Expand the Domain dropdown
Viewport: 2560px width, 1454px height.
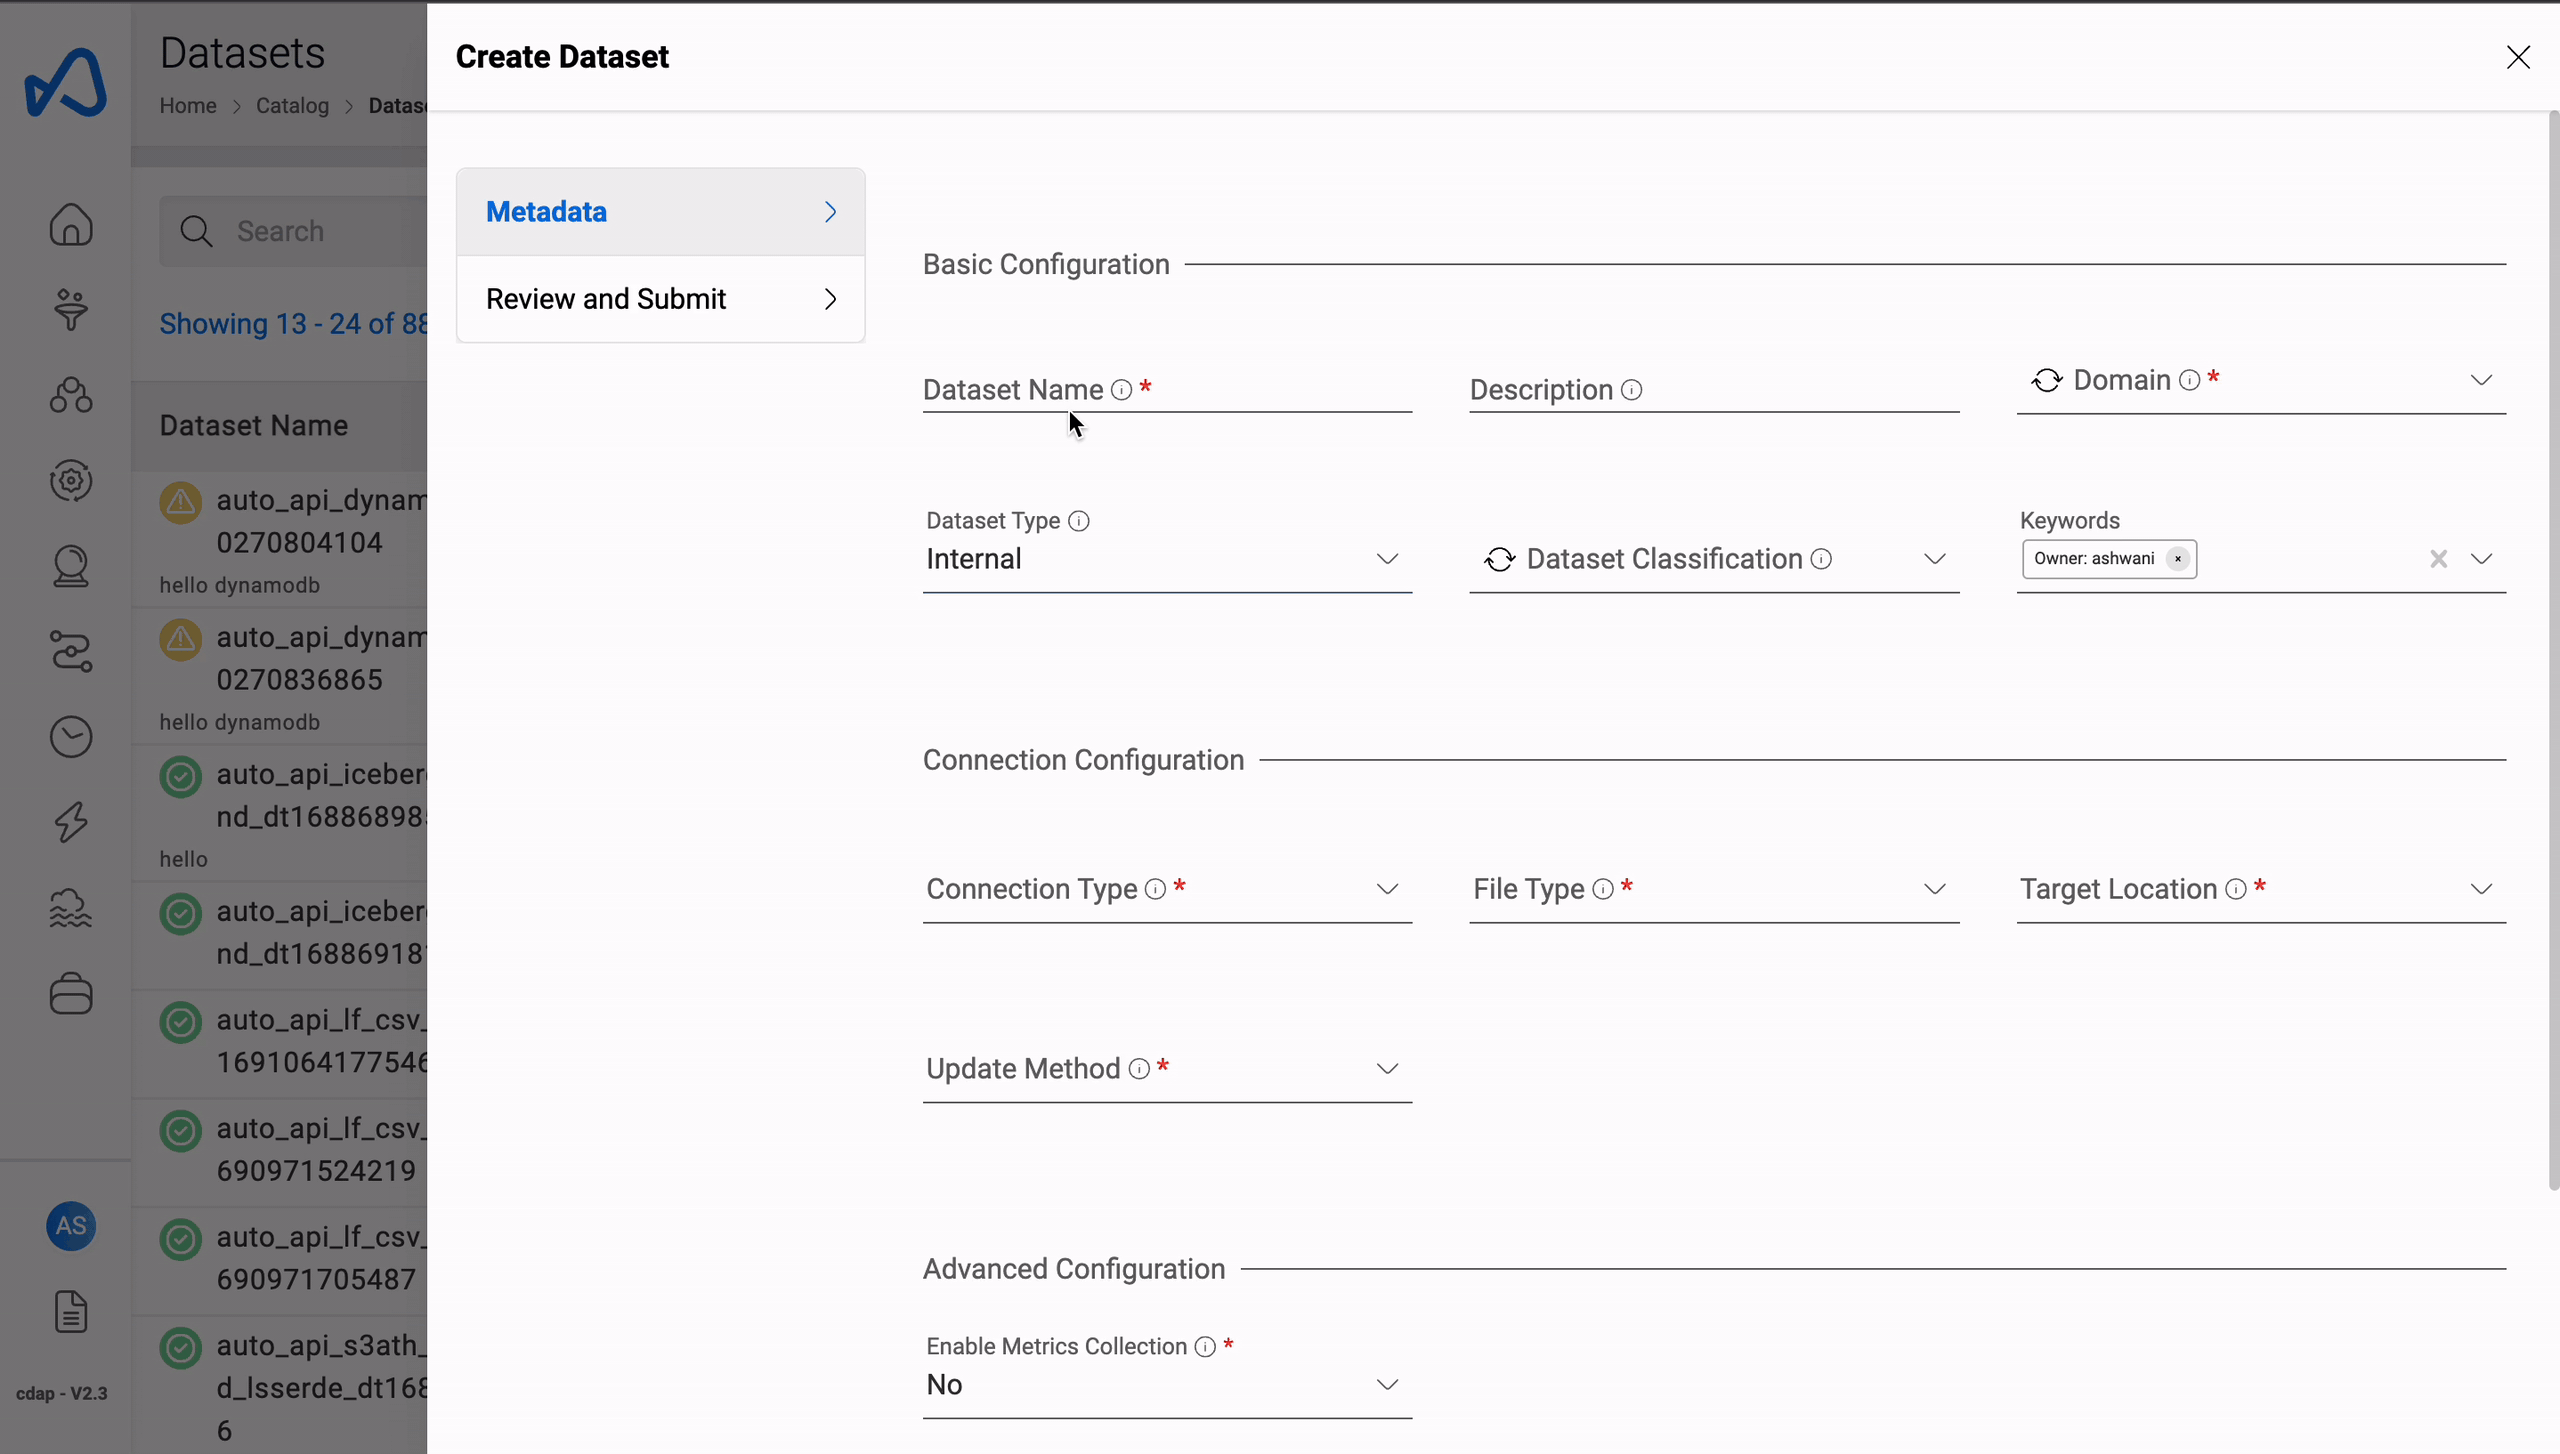2481,380
